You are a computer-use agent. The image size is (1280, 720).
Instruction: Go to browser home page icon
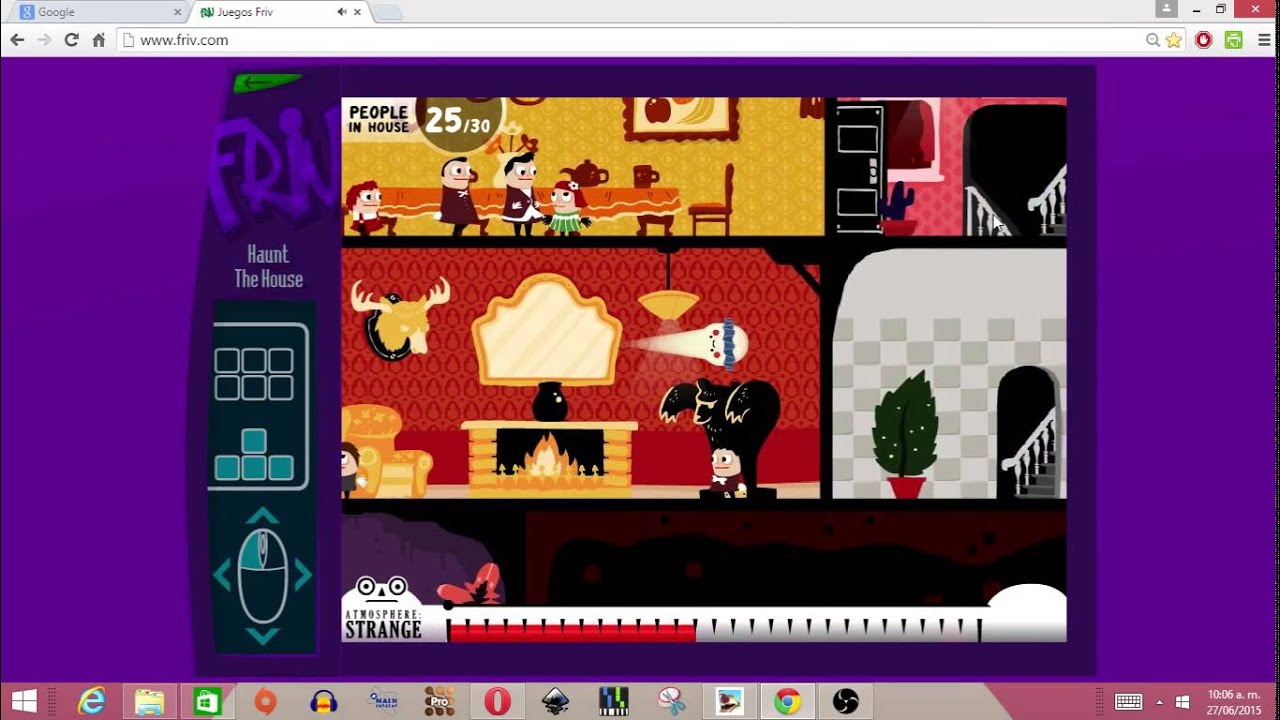[98, 40]
